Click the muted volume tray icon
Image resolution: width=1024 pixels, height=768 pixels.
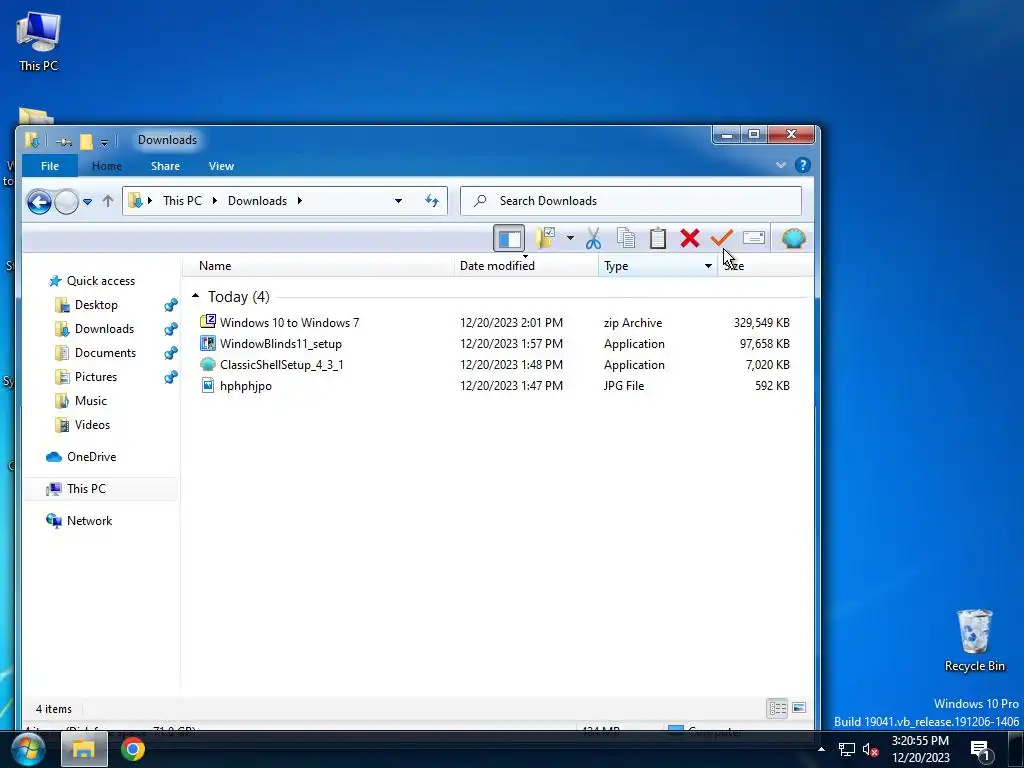[870, 750]
